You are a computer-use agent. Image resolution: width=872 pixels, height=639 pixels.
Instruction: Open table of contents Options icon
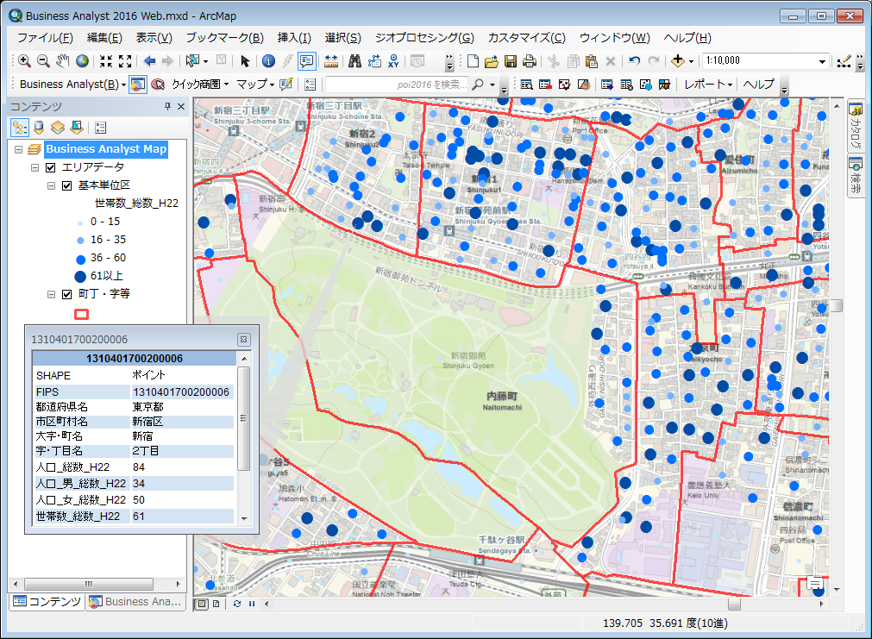100,128
